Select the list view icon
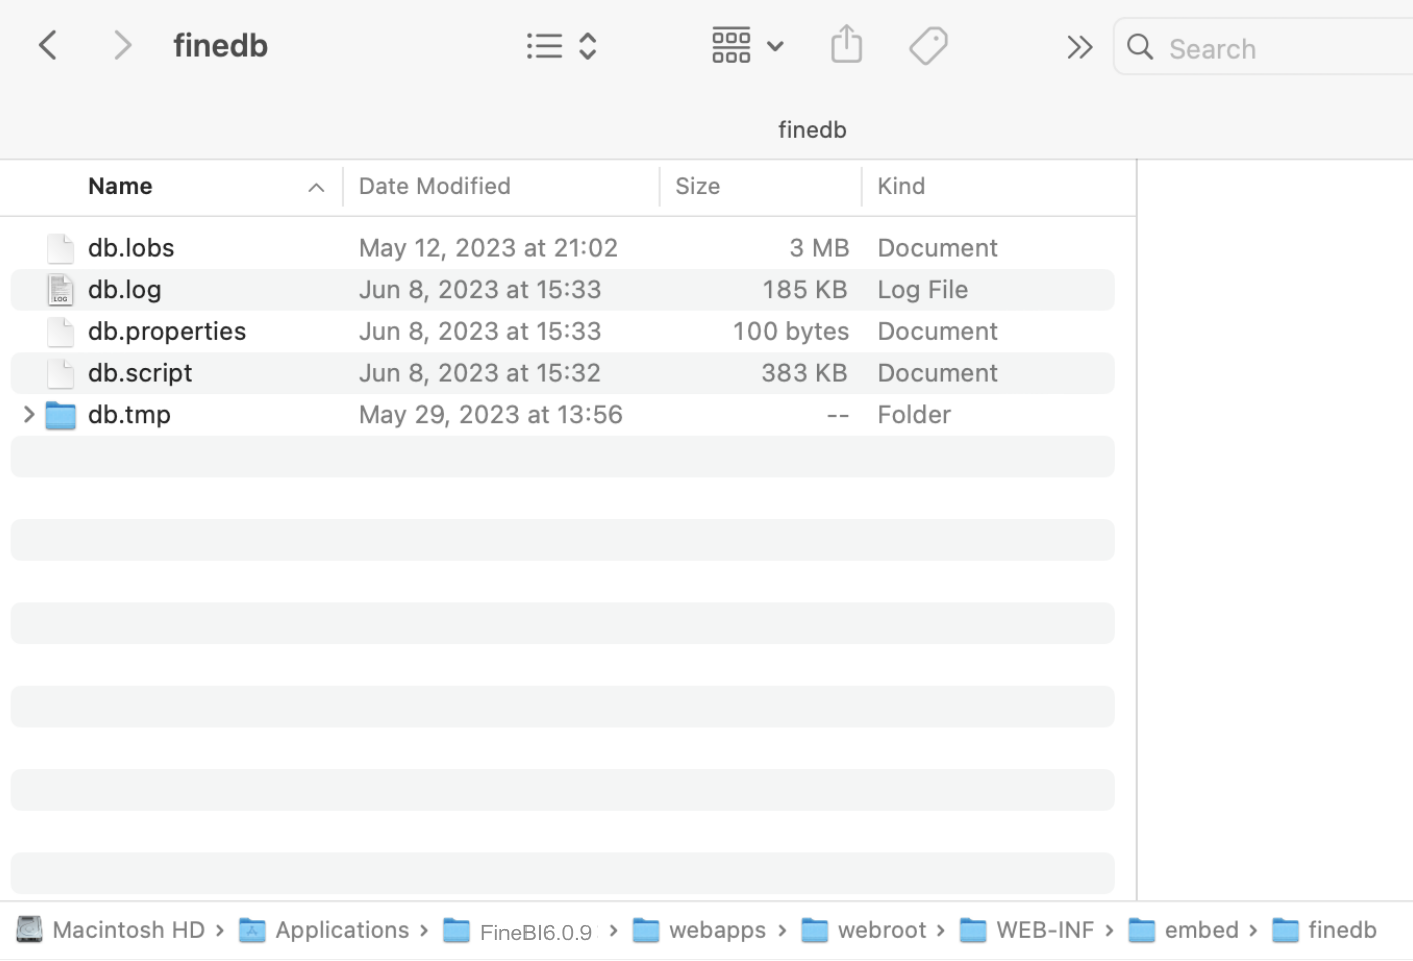 pyautogui.click(x=545, y=45)
